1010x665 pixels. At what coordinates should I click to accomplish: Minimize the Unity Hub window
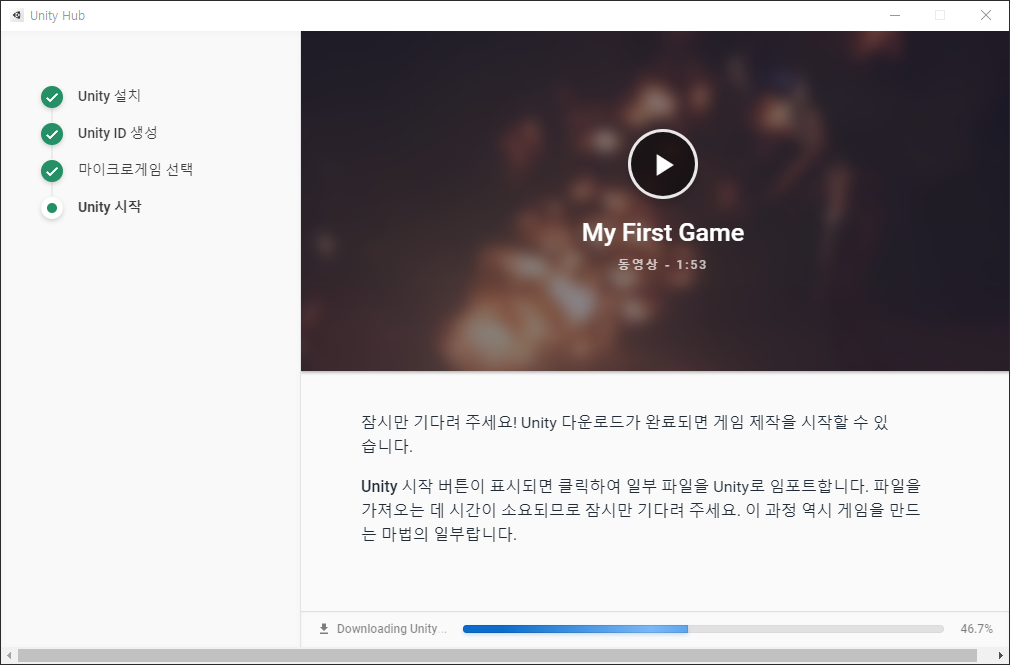click(895, 15)
